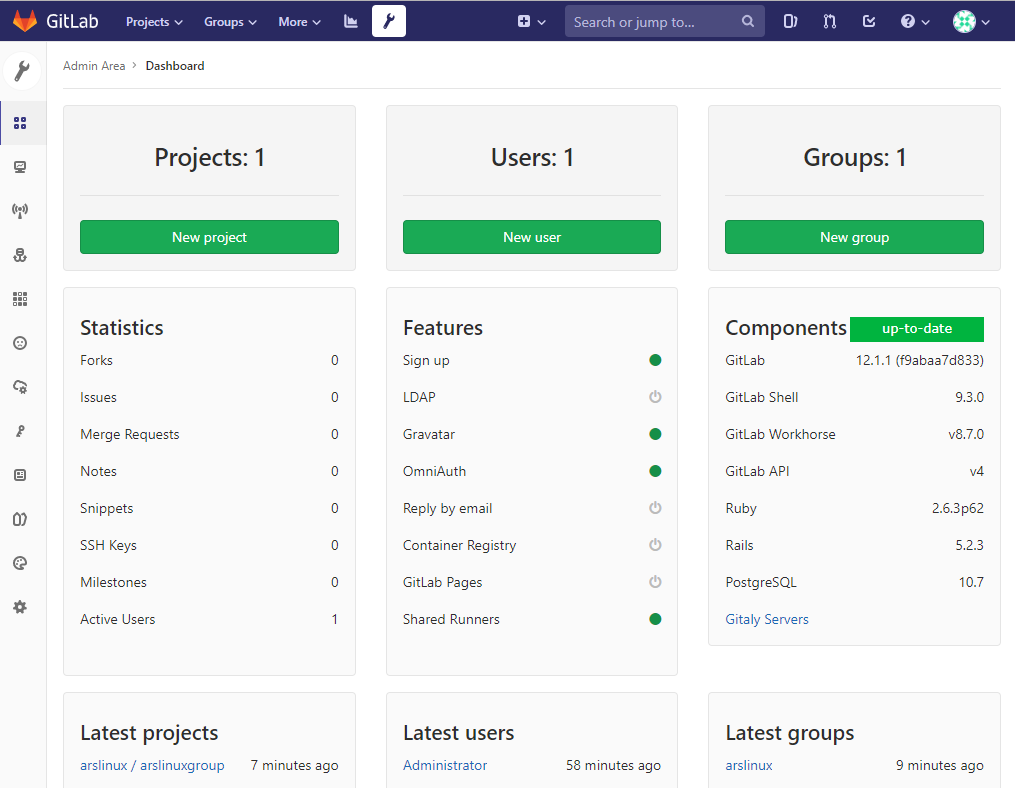Click the Active Users statistics row
The width and height of the screenshot is (1015, 788).
pyautogui.click(x=209, y=620)
